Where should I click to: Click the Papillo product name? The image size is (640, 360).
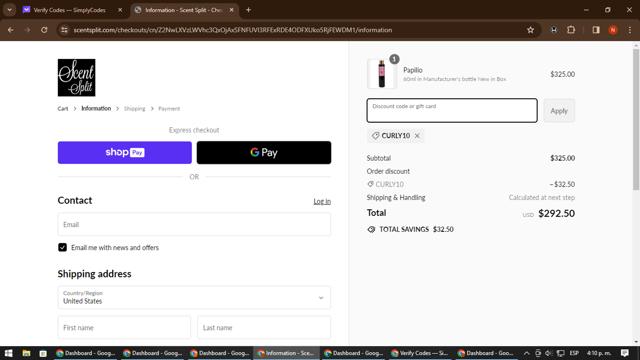click(413, 70)
